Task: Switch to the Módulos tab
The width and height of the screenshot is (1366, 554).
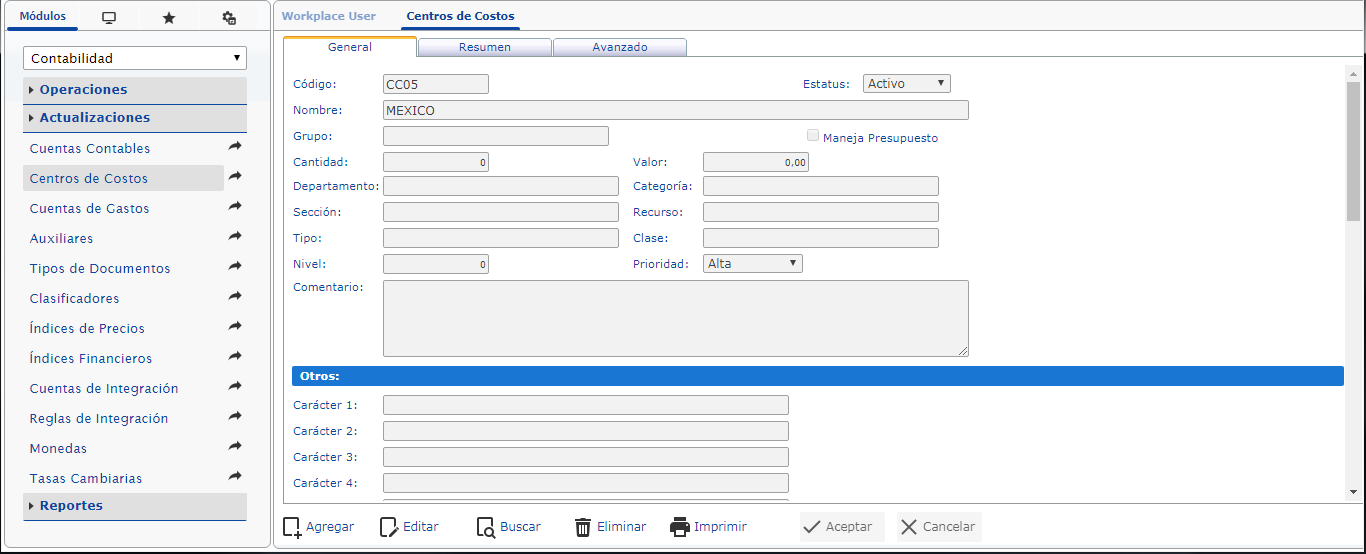Action: click(x=43, y=16)
